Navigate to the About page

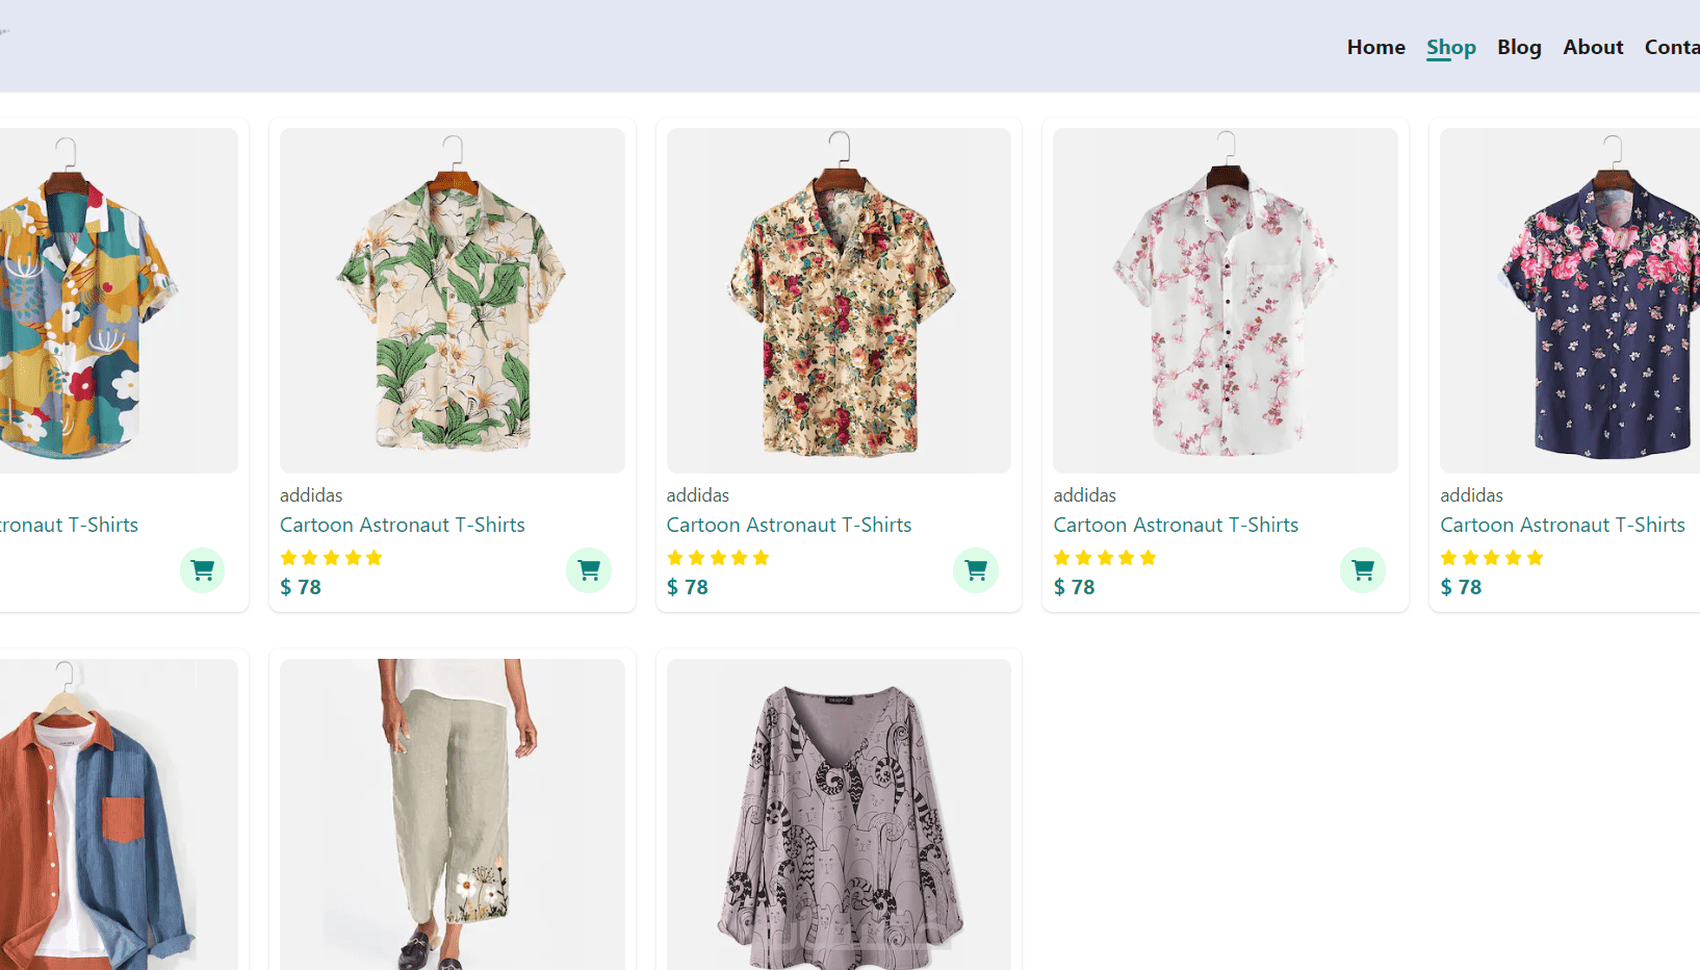click(x=1592, y=47)
